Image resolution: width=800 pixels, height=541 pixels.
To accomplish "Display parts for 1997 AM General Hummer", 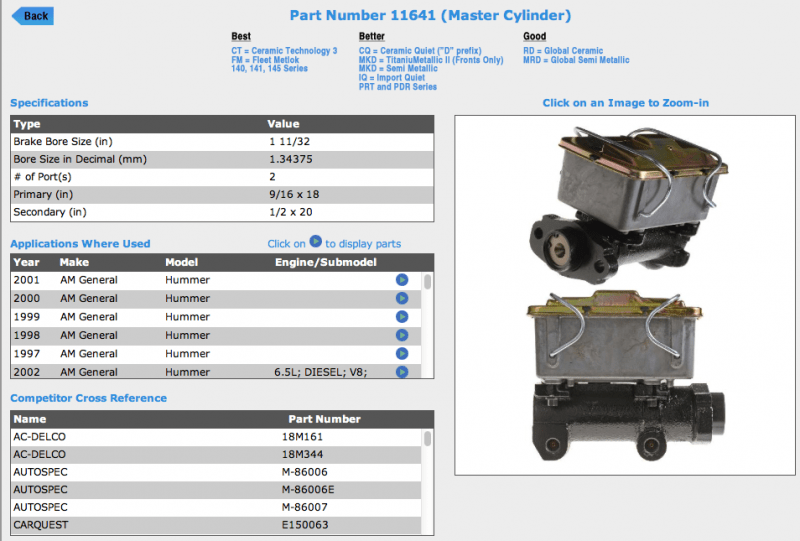I will pyautogui.click(x=402, y=354).
